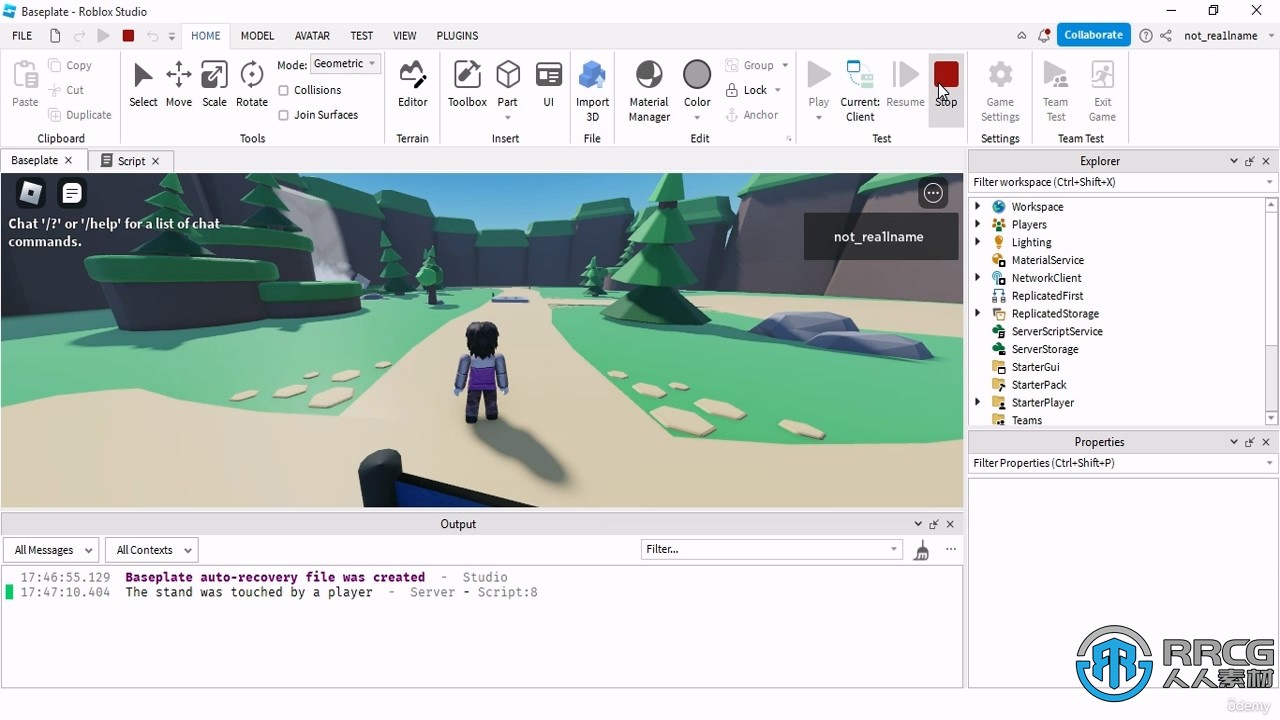Select the Select tool arrow icon
The image size is (1280, 720).
pyautogui.click(x=143, y=75)
